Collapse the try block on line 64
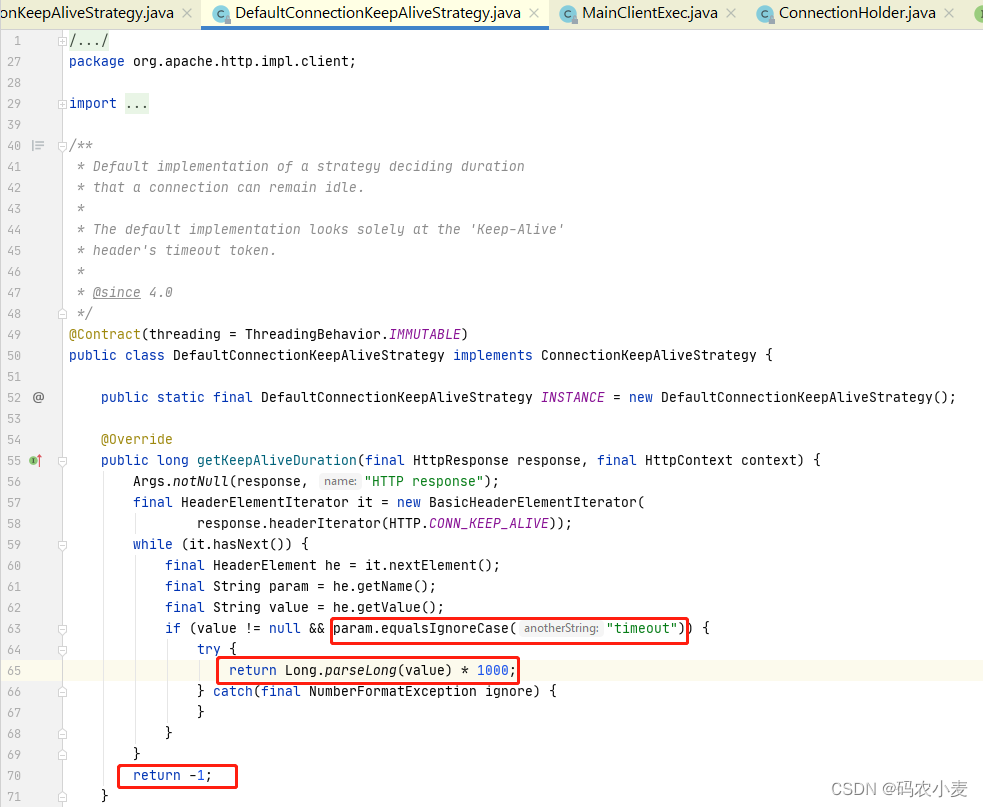The width and height of the screenshot is (983, 807). click(62, 650)
